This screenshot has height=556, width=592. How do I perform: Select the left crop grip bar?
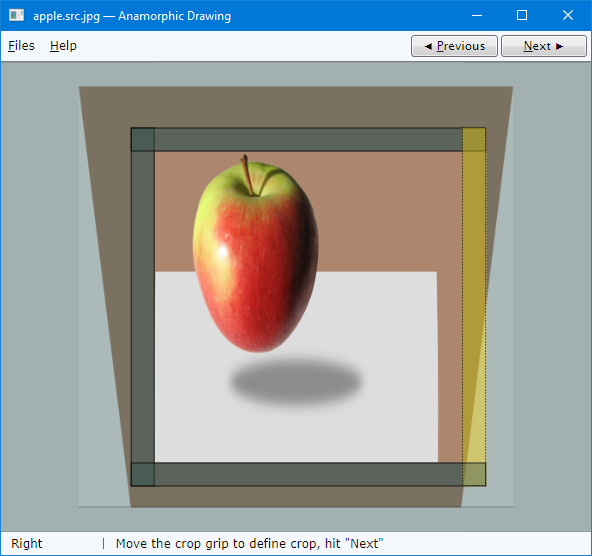[x=143, y=306]
